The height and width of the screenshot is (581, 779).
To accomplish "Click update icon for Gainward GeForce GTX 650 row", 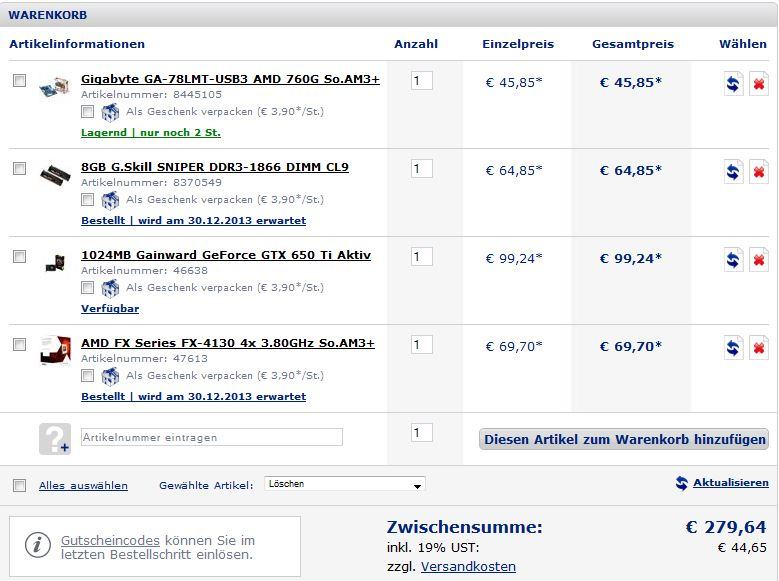I will (x=733, y=260).
